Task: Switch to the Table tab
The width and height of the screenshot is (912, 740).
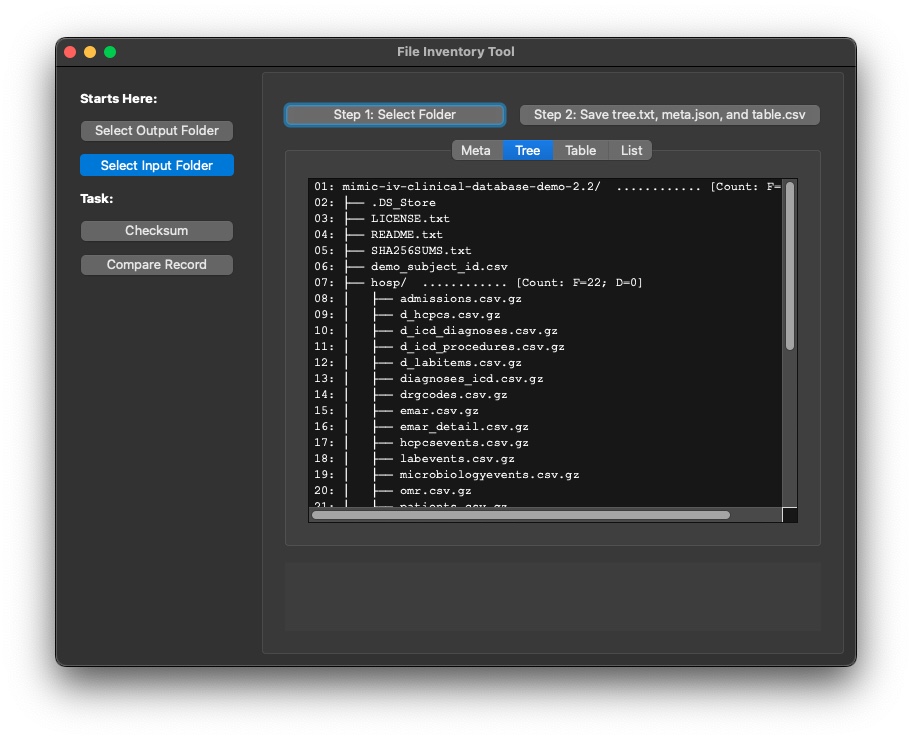Action: pyautogui.click(x=580, y=151)
